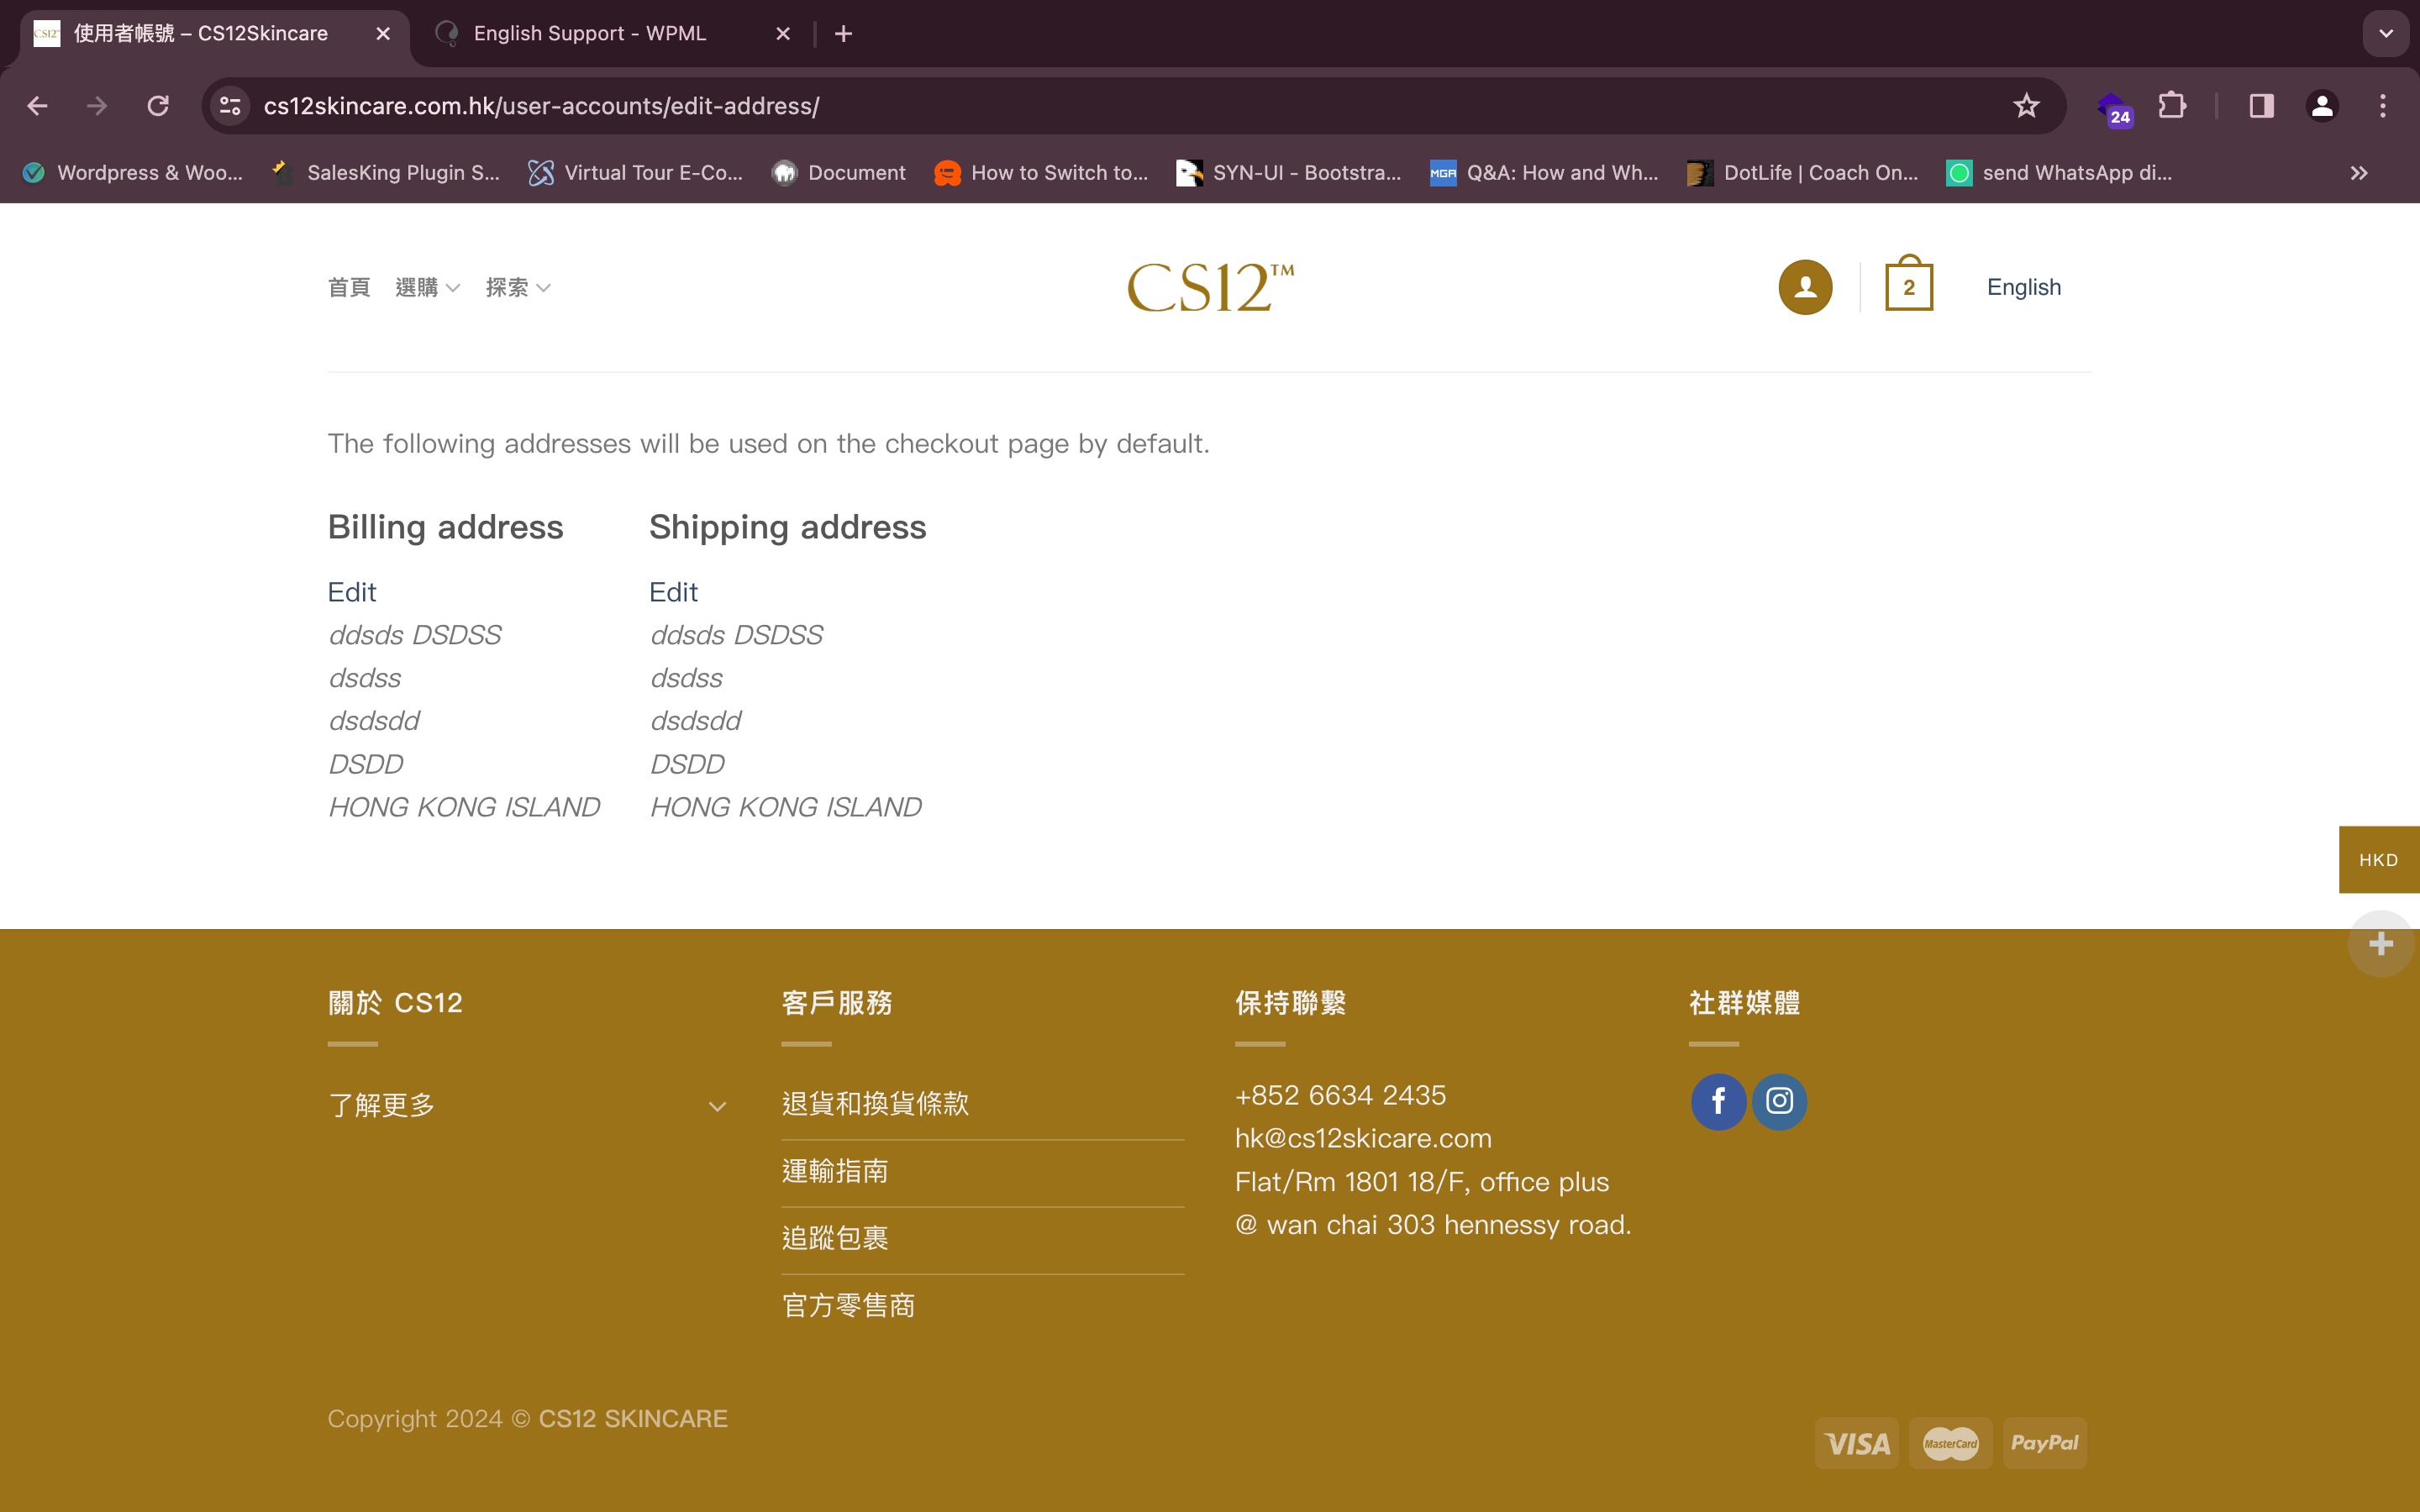Click the hk@cs12skicare.com email text
Image resolution: width=2420 pixels, height=1512 pixels.
point(1363,1138)
